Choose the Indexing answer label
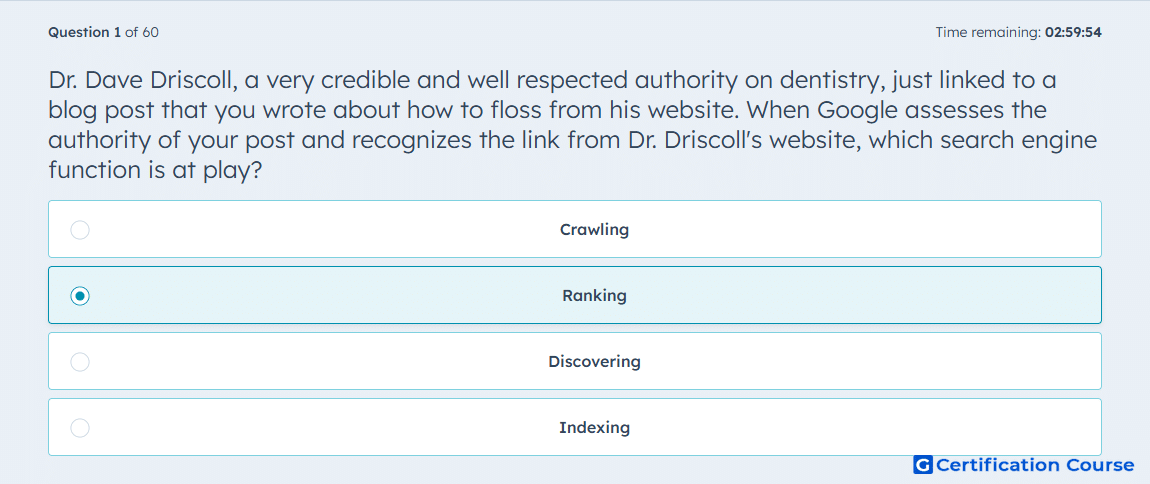 coord(594,428)
